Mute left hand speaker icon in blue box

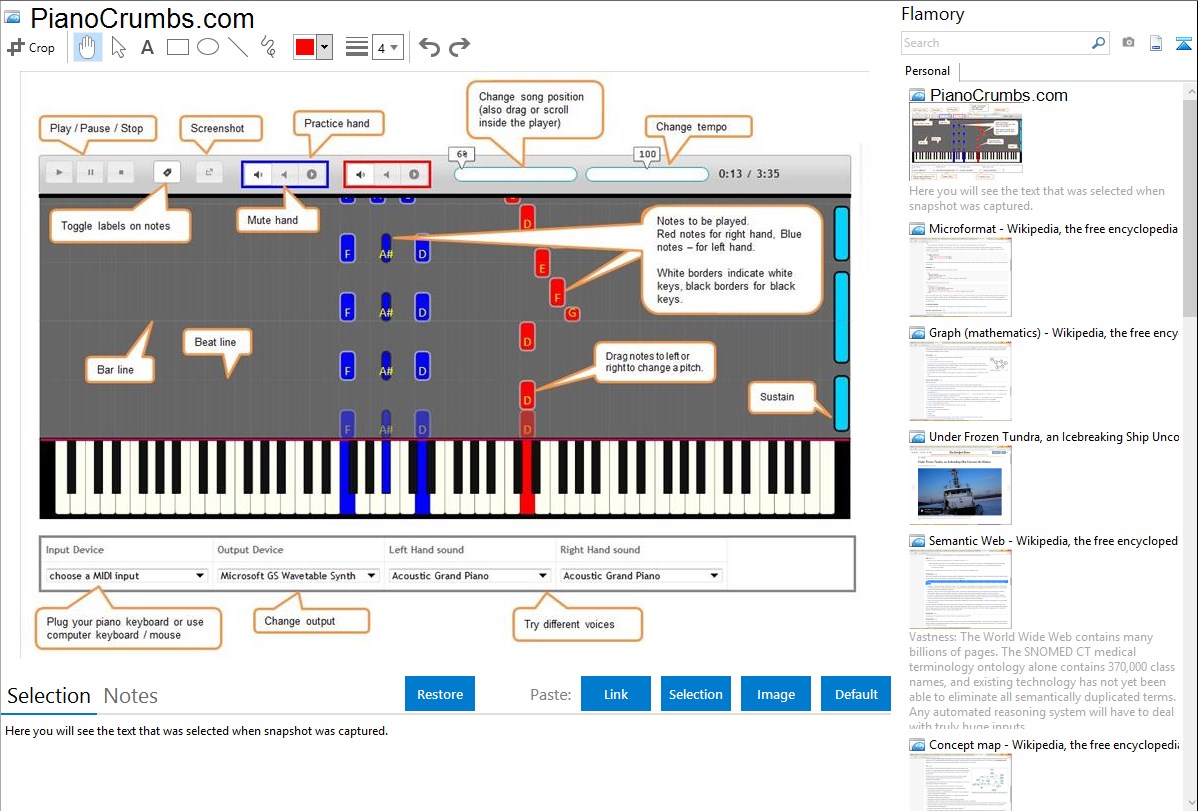click(x=258, y=174)
